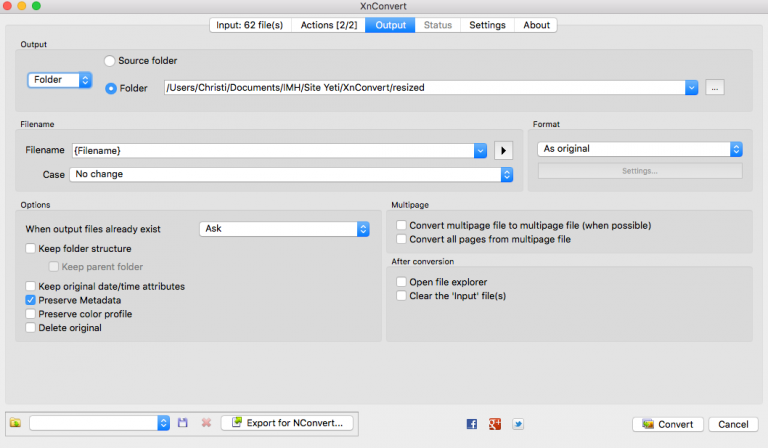Click the filename variables arrow button

pos(504,151)
